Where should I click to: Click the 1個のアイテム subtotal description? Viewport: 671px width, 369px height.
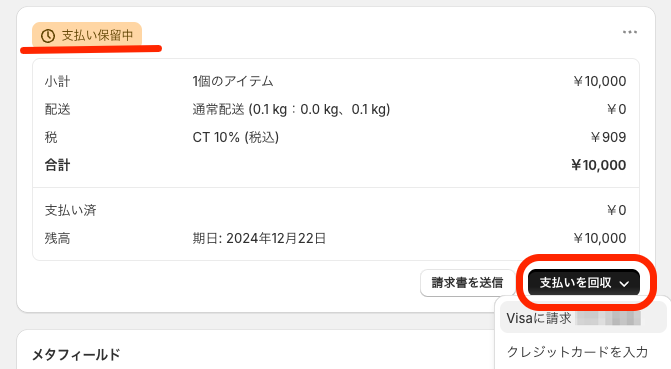[233, 81]
